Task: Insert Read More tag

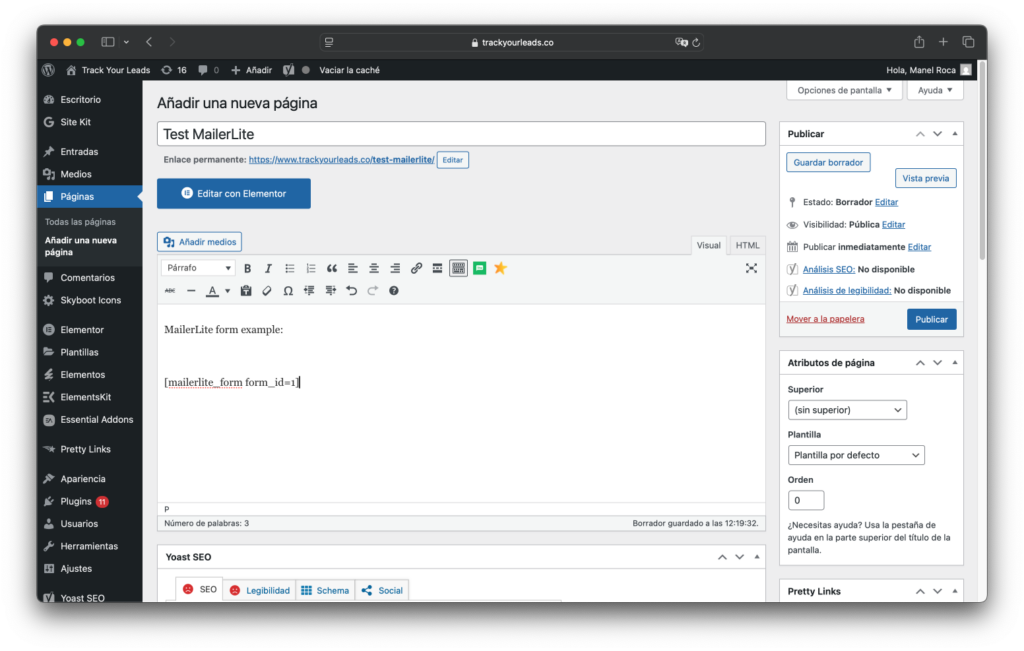Action: (438, 268)
